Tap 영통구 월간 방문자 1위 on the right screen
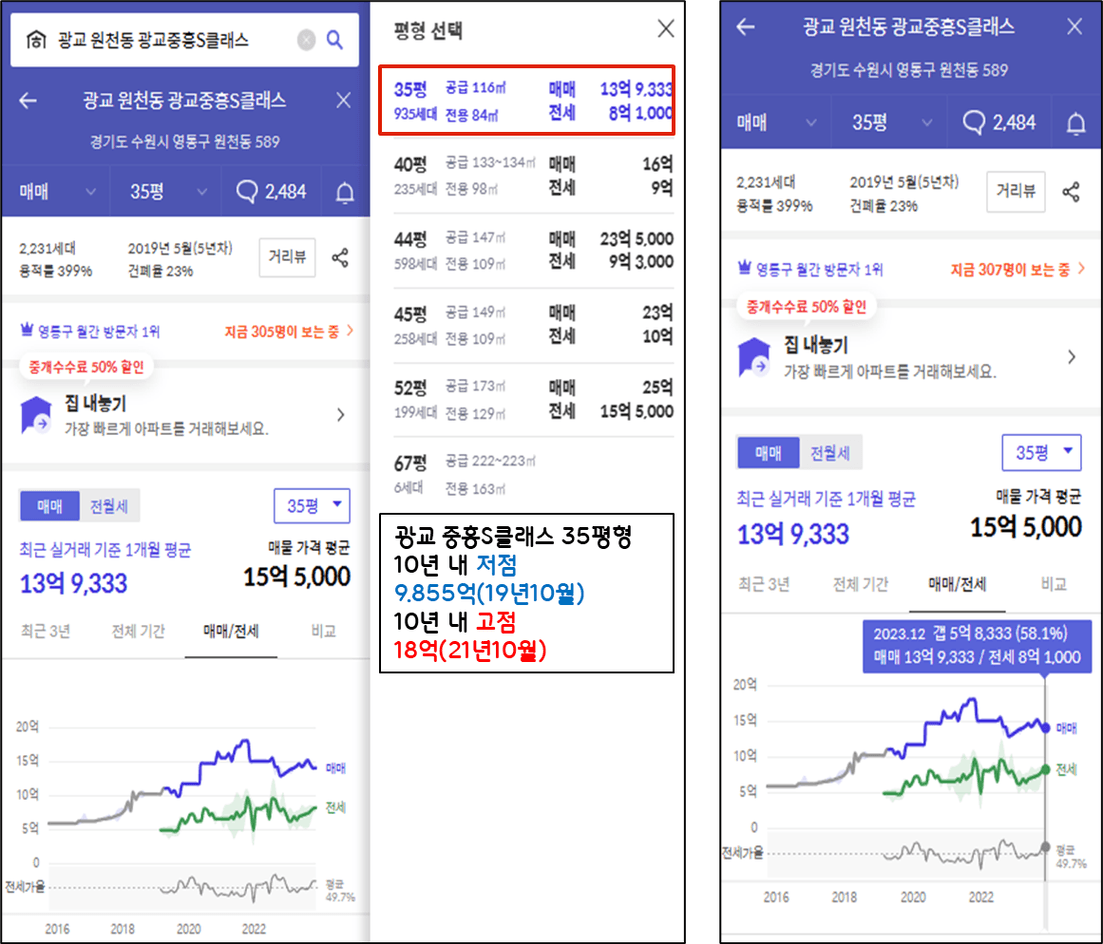 [820, 269]
